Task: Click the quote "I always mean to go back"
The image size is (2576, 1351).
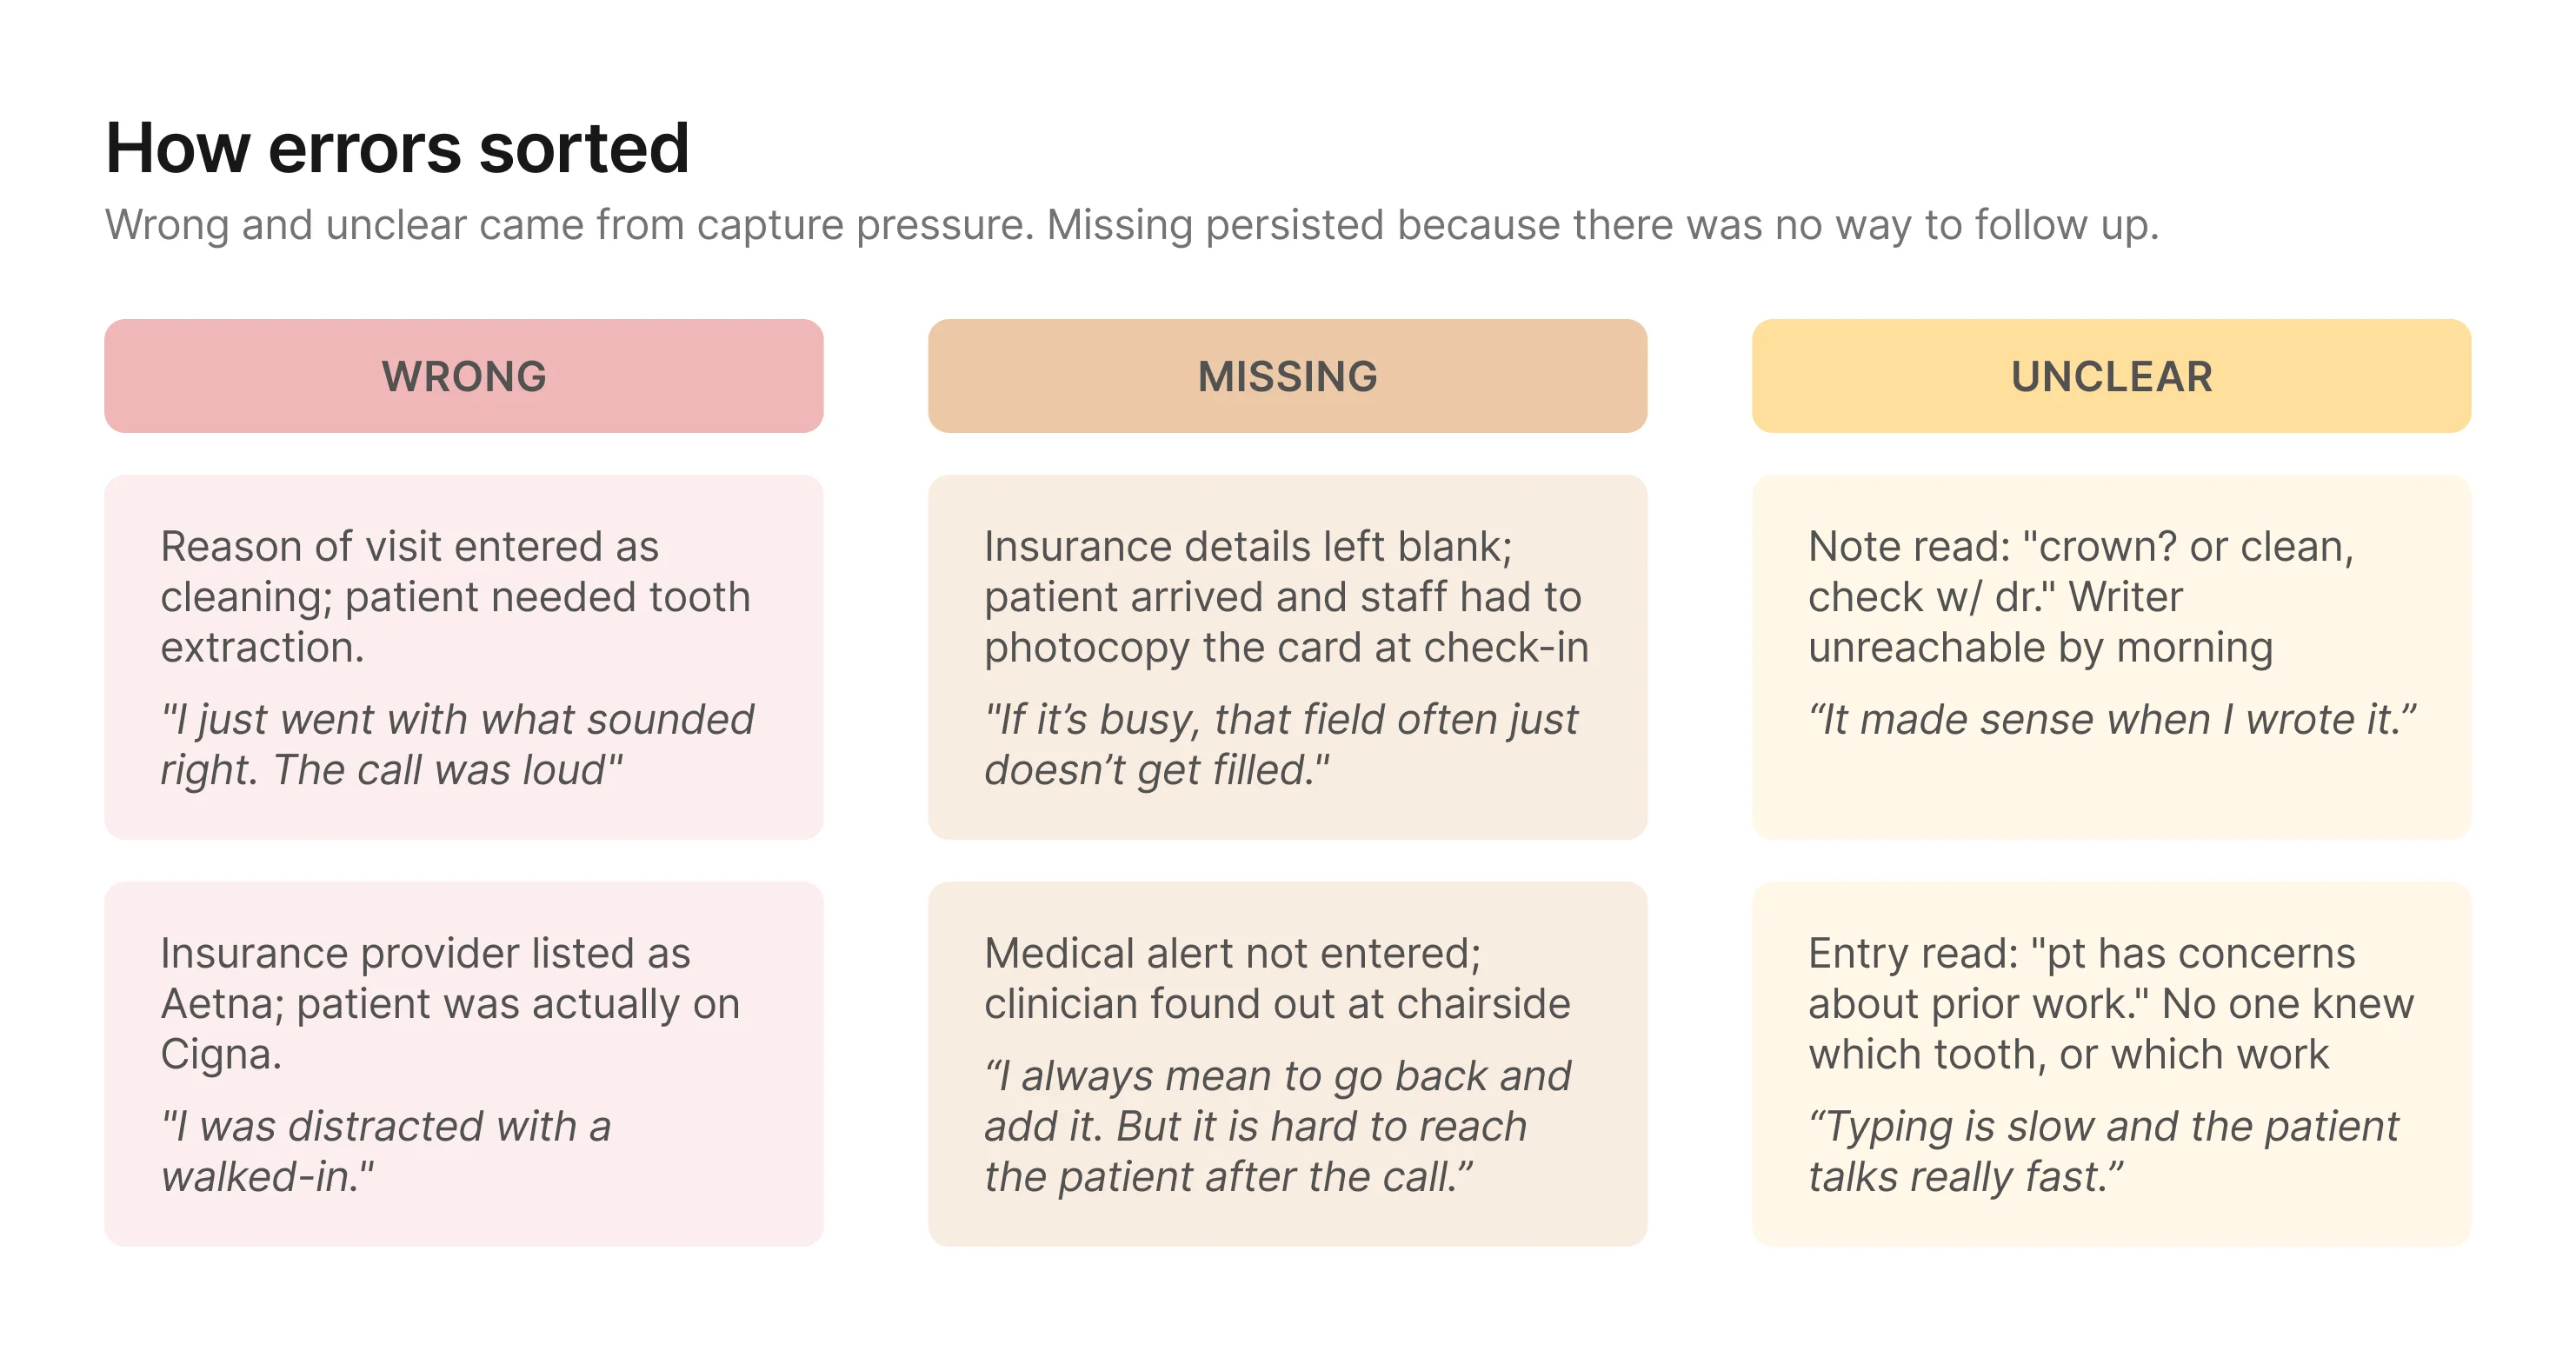Action: tap(1277, 1126)
